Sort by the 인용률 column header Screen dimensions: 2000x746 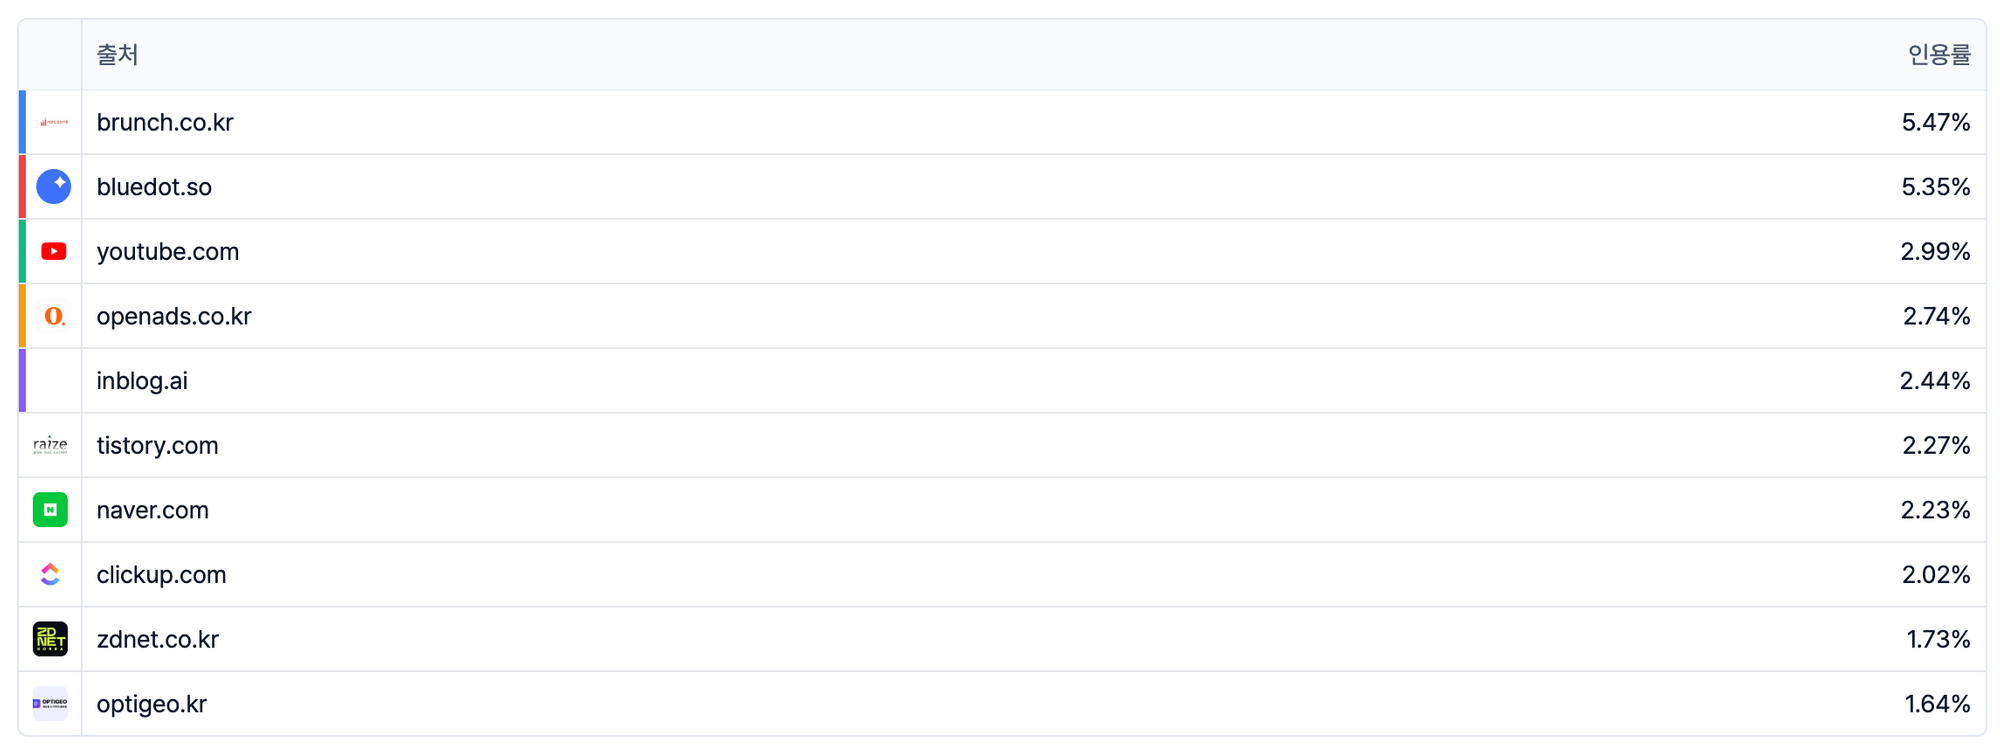pos(1938,55)
